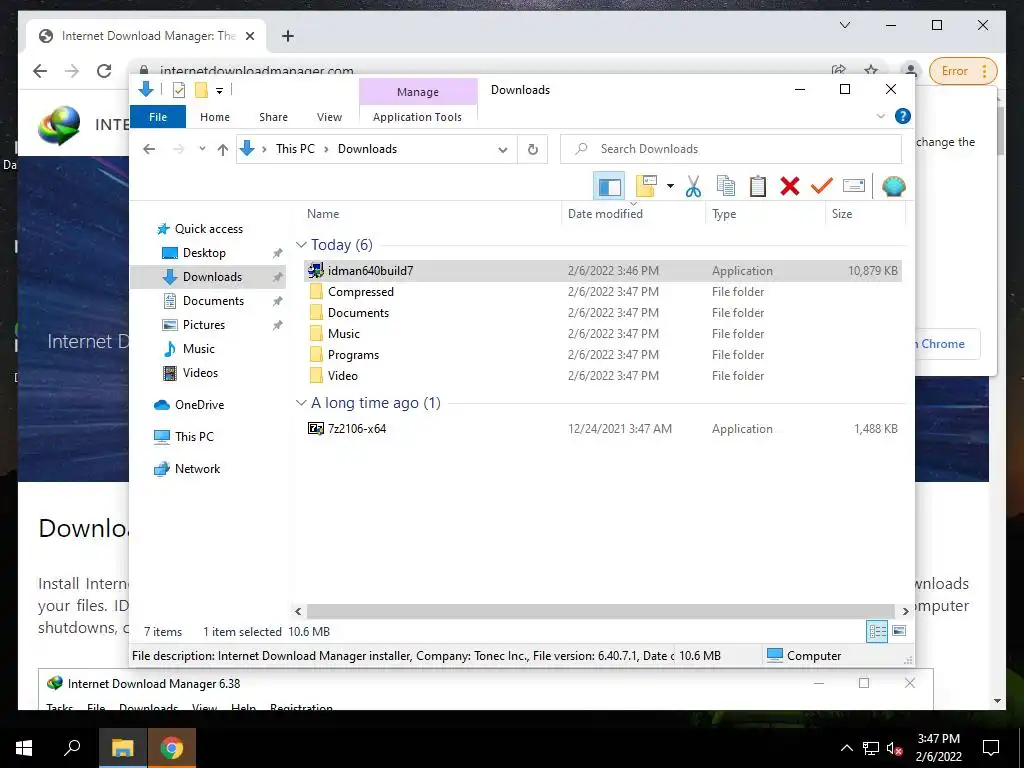Open a new Chrome tab
The width and height of the screenshot is (1024, 768).
point(287,37)
